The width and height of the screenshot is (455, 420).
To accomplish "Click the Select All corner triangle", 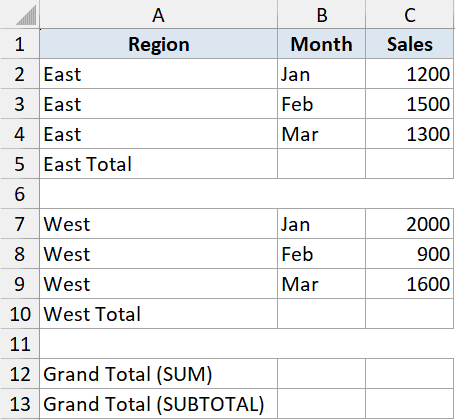I will click(26, 16).
